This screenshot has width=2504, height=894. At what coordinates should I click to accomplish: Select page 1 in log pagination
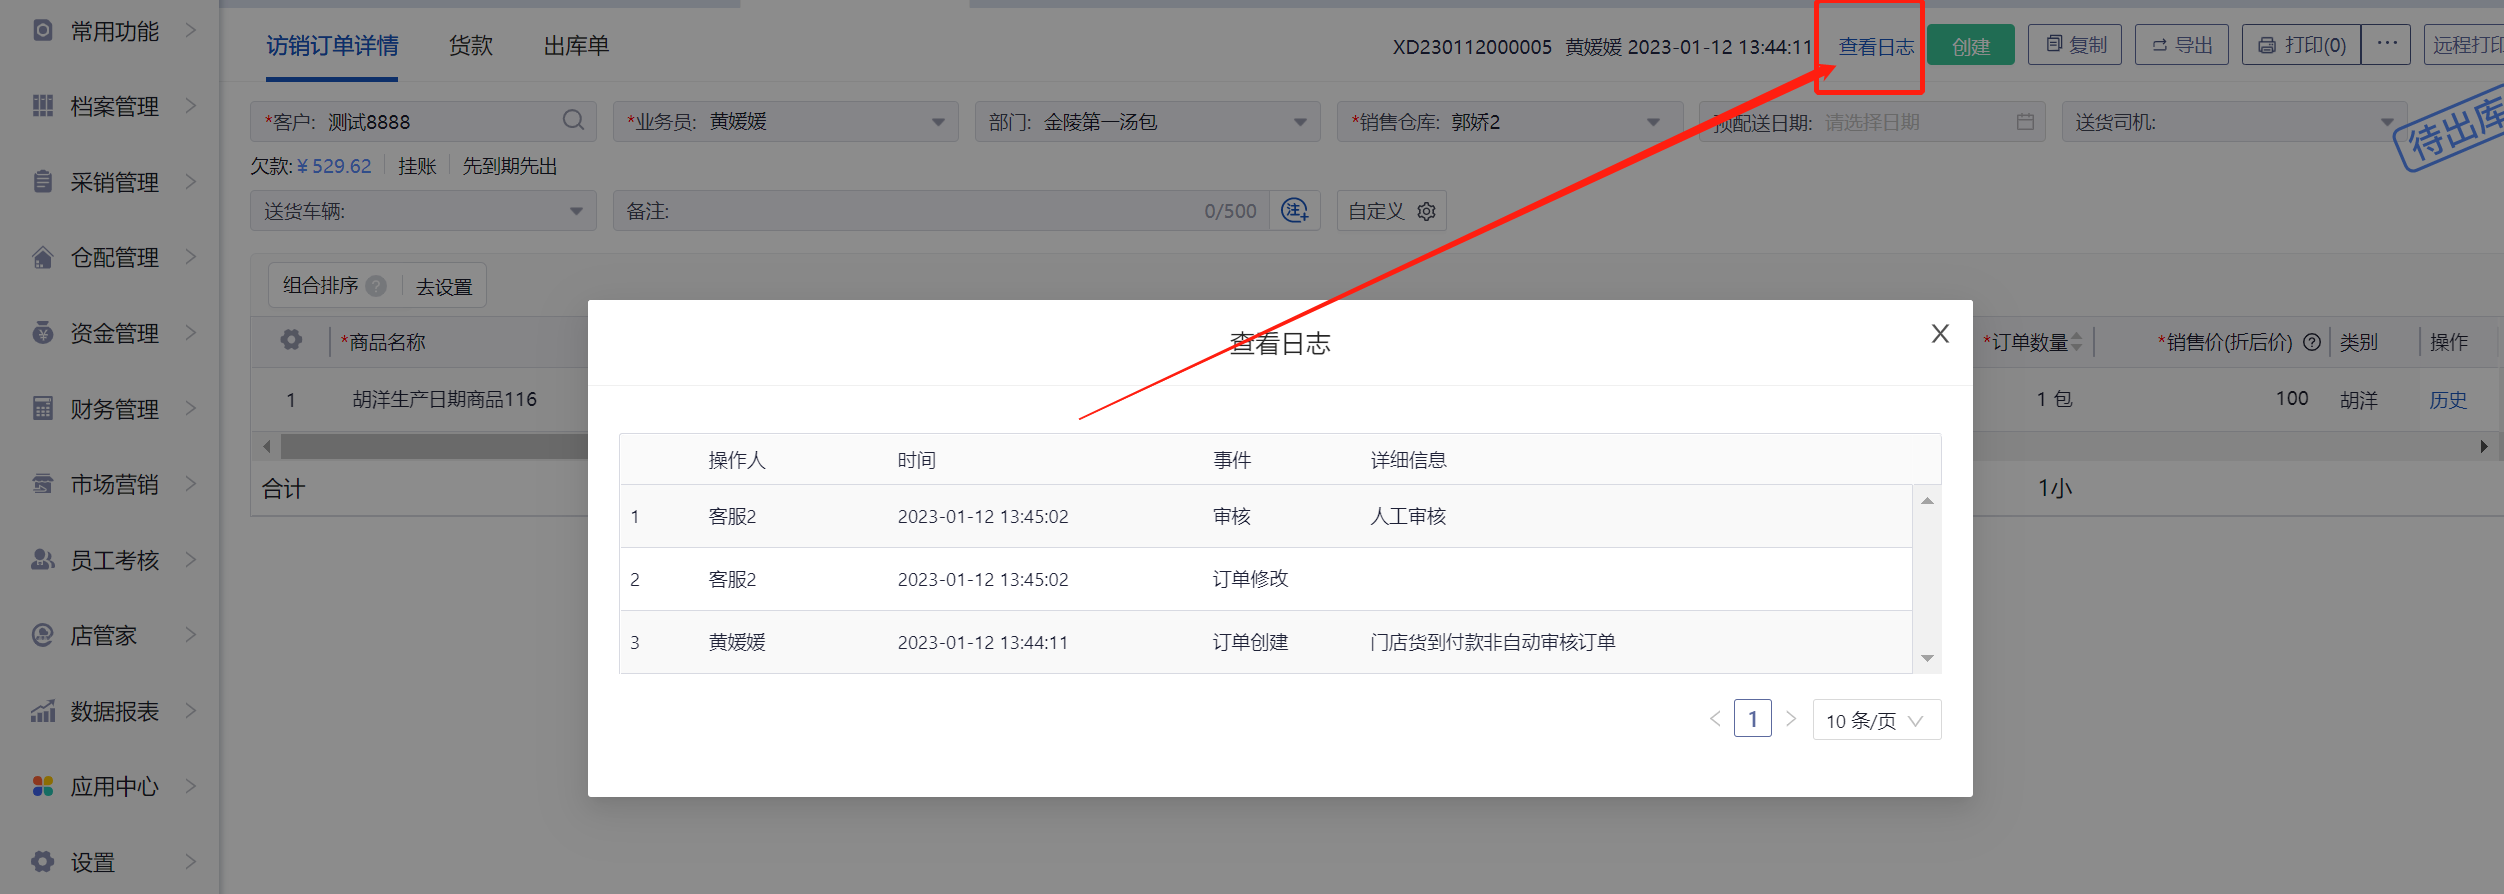[x=1753, y=719]
